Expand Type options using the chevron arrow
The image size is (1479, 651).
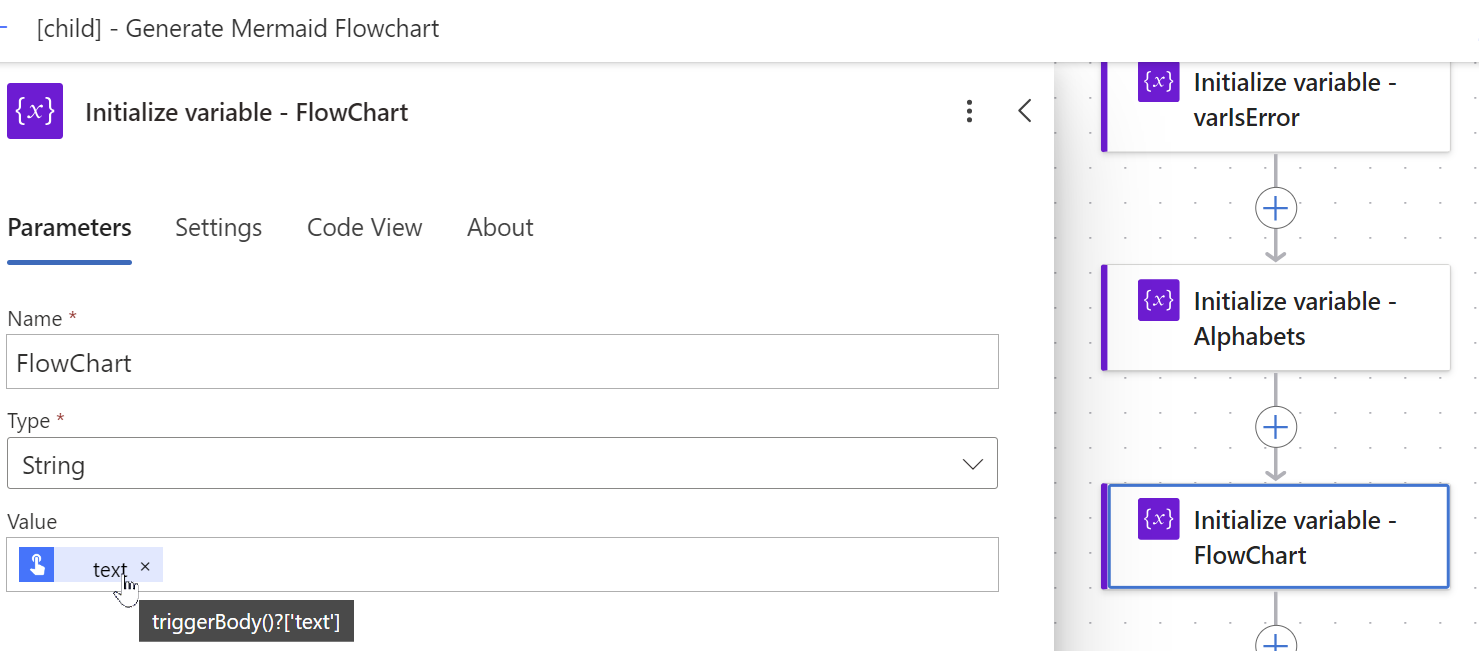coord(971,465)
